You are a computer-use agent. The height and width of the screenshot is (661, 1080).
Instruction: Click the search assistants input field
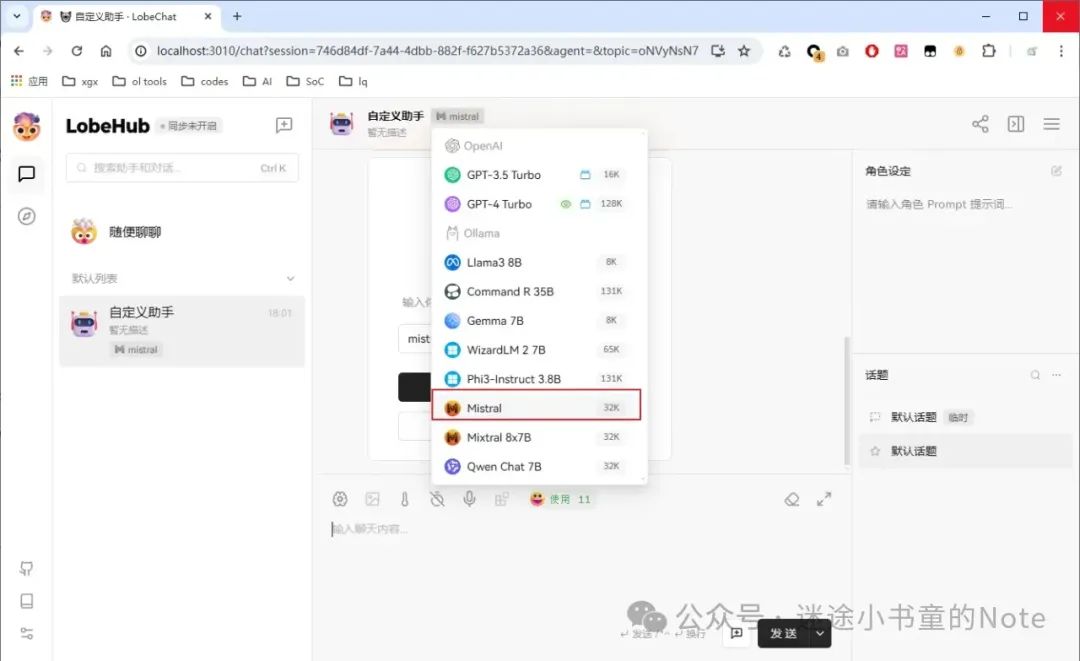click(182, 168)
